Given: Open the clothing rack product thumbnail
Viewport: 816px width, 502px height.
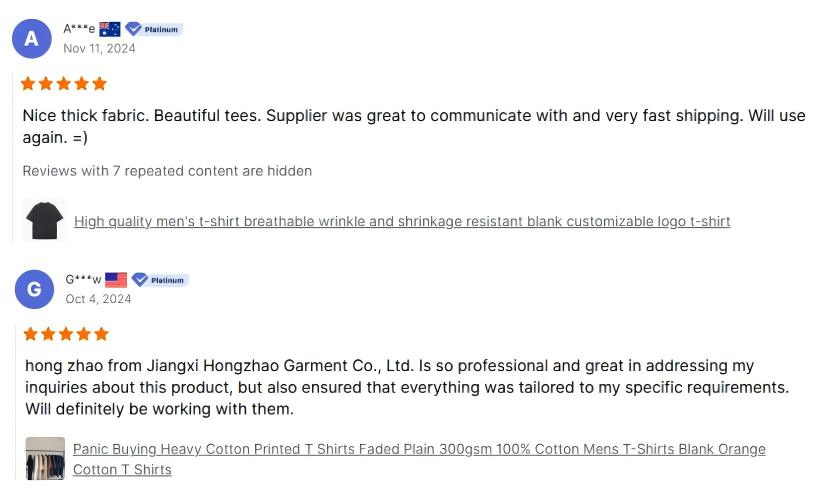Looking at the screenshot, I should 45,458.
